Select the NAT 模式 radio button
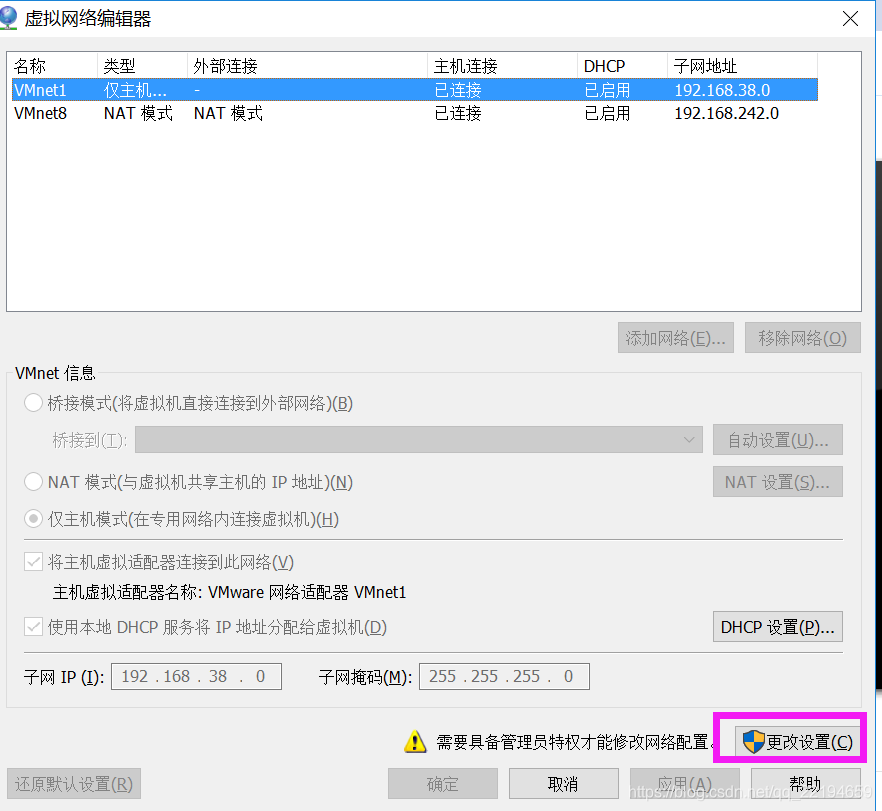 33,481
